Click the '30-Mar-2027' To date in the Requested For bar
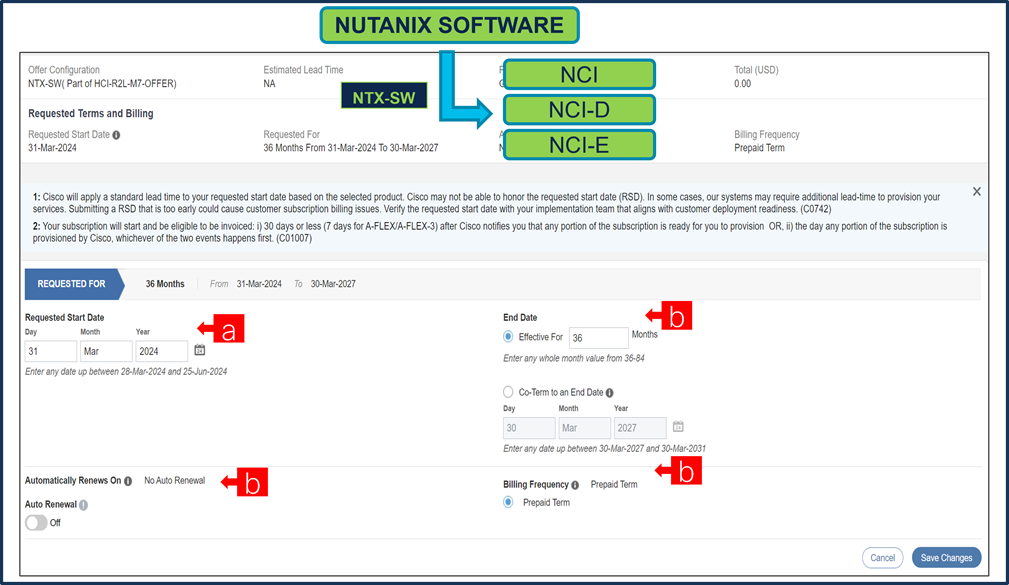 333,284
